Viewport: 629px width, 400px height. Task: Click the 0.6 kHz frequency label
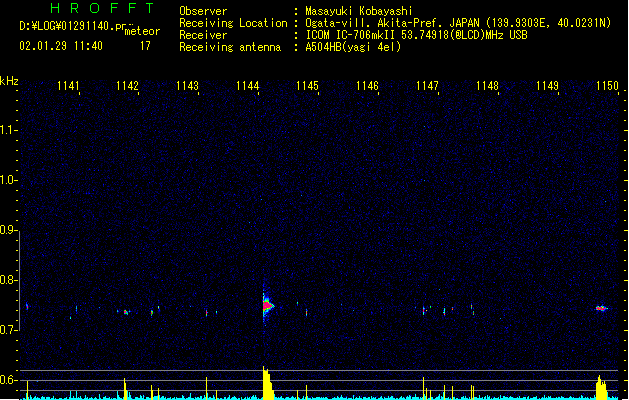coord(9,380)
